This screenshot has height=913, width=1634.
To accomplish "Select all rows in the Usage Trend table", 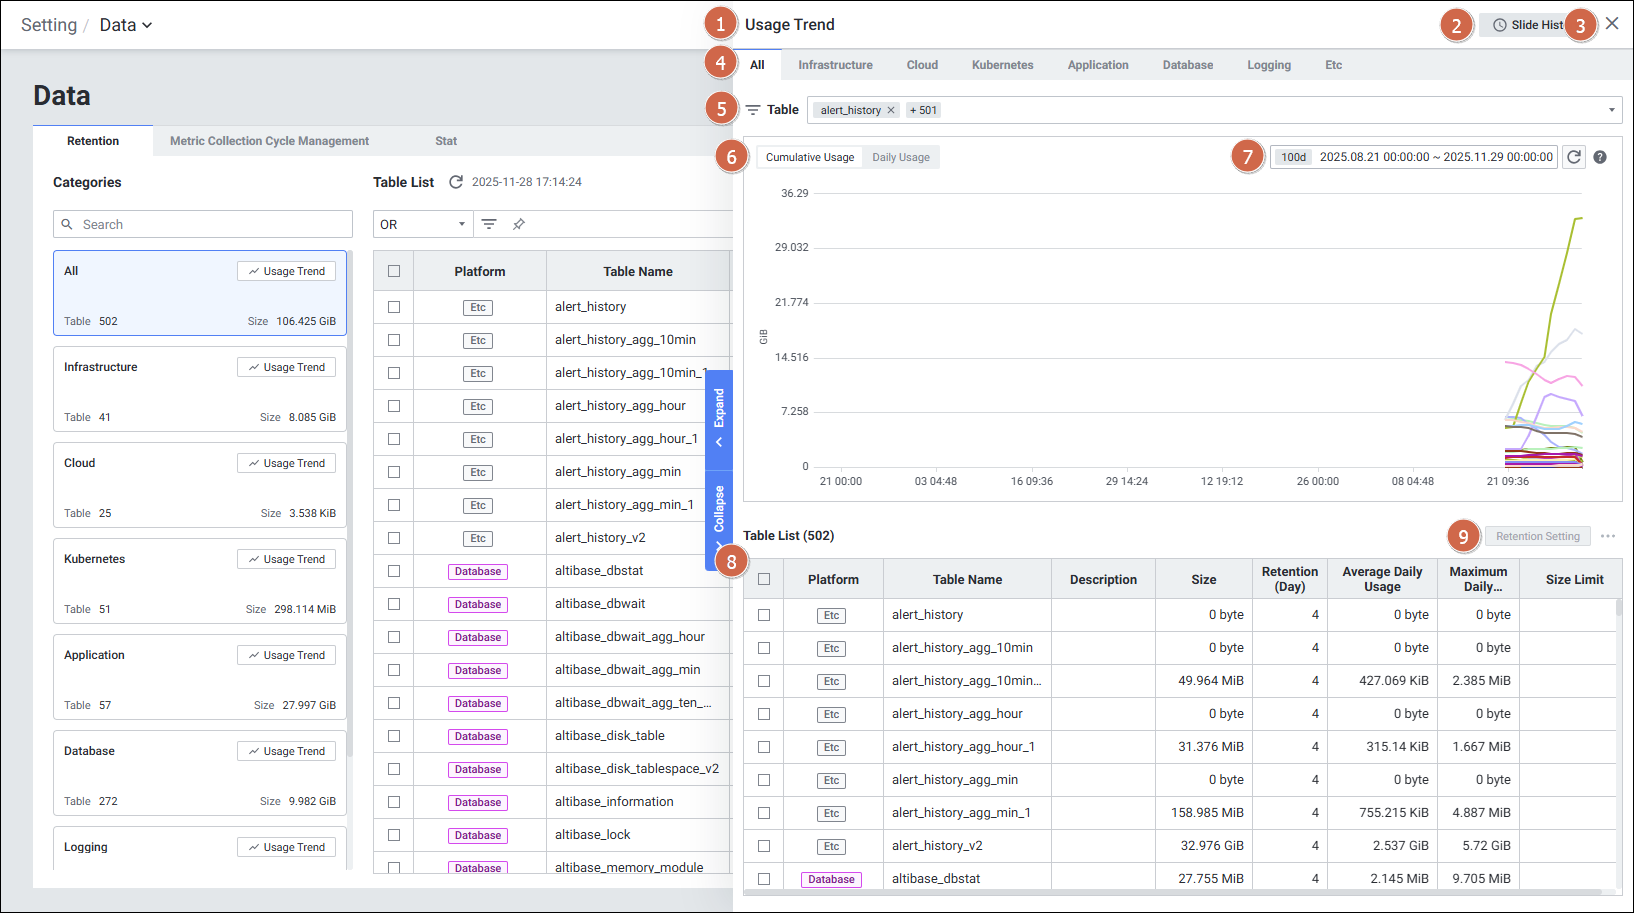I will click(x=764, y=579).
